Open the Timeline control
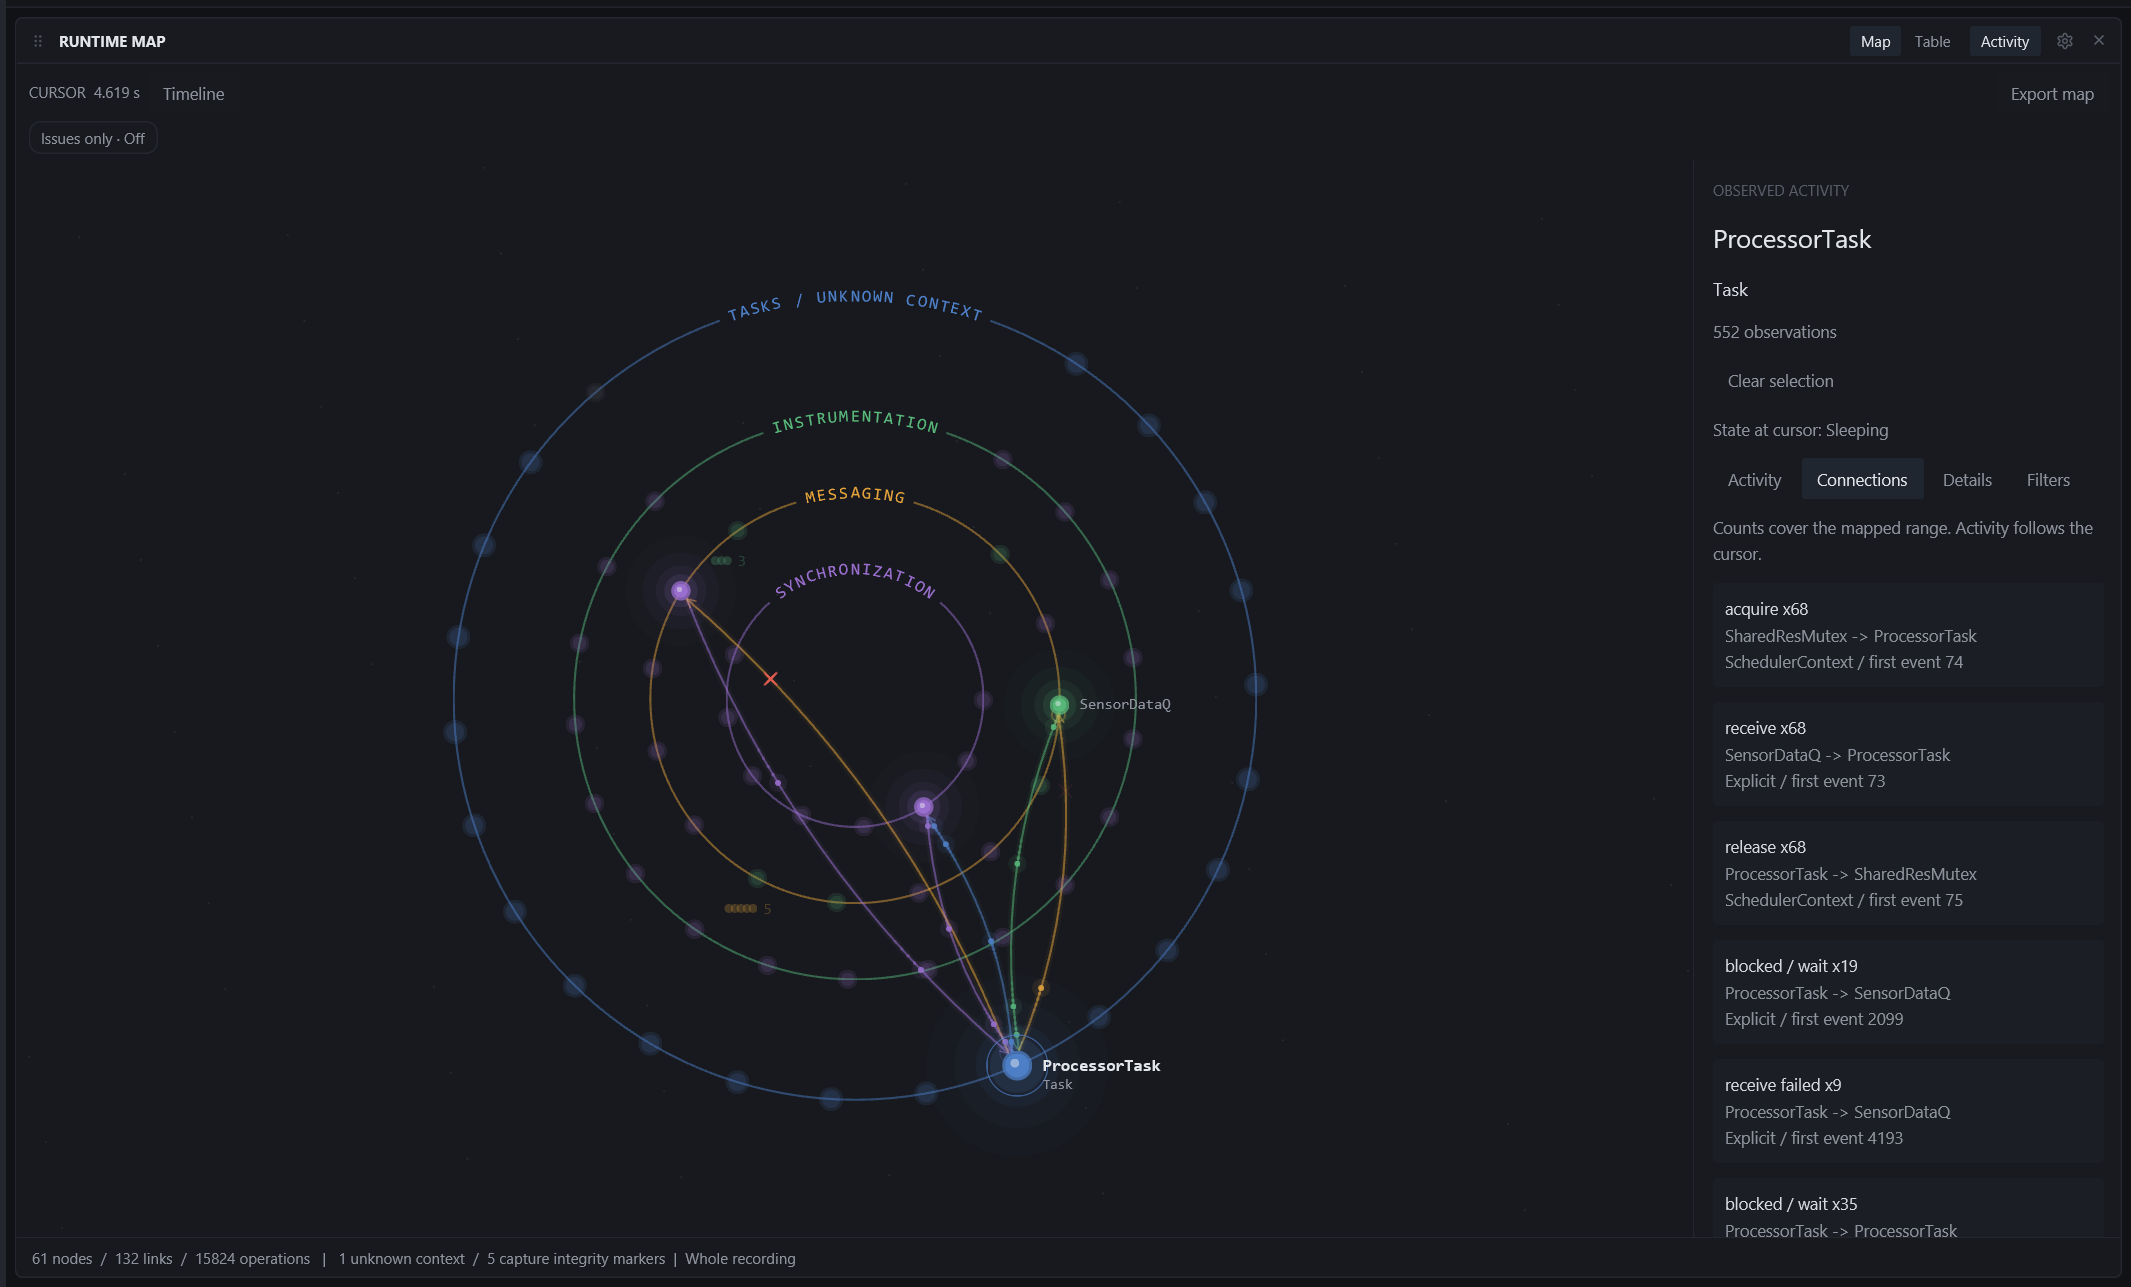Image resolution: width=2131 pixels, height=1287 pixels. point(193,94)
